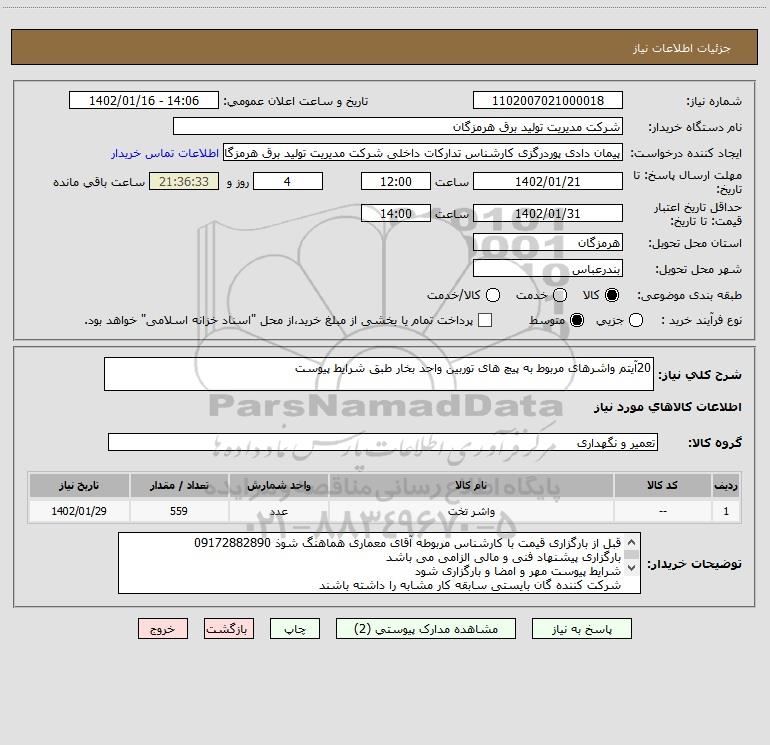Viewport: 770px width, 745px height.
Task: Click the need date cell 1402/01/29
Action: pos(79,511)
